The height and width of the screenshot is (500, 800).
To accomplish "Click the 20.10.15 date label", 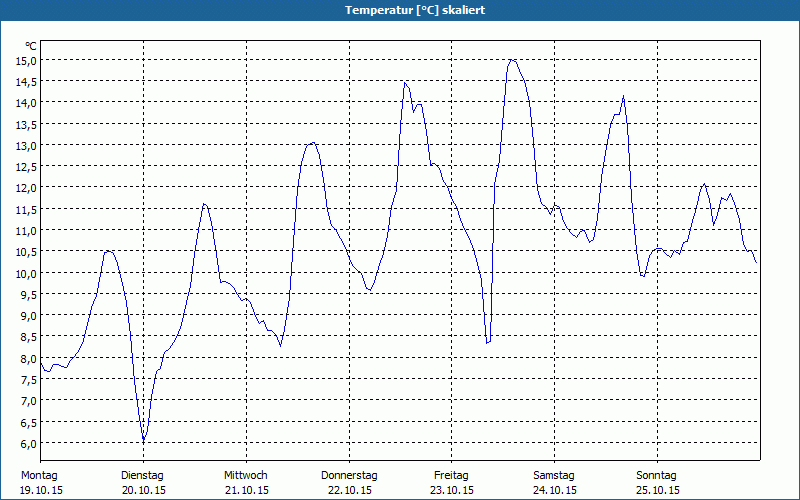I will click(144, 490).
